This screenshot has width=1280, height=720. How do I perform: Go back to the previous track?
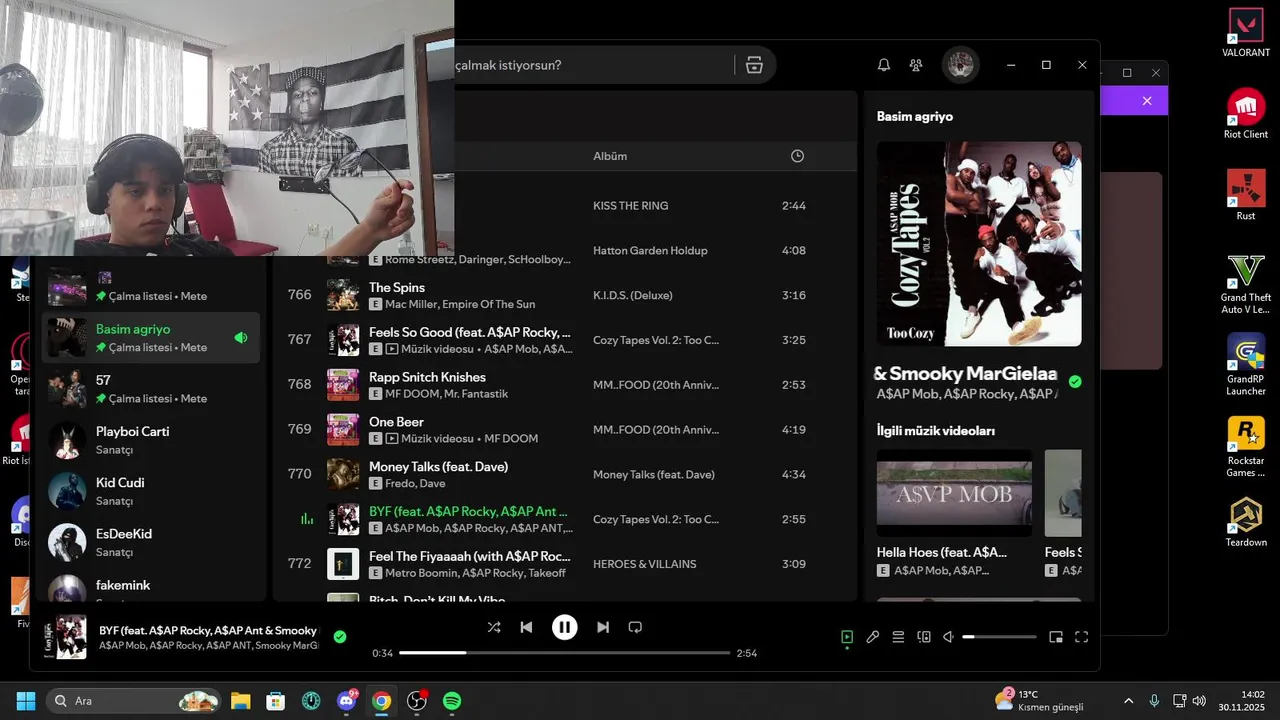point(526,627)
